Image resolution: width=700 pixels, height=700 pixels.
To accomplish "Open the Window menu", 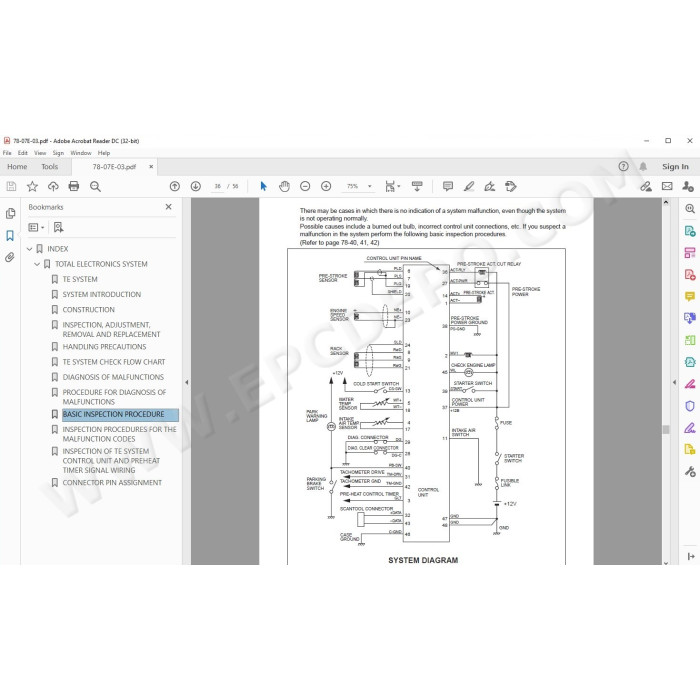I will point(81,153).
